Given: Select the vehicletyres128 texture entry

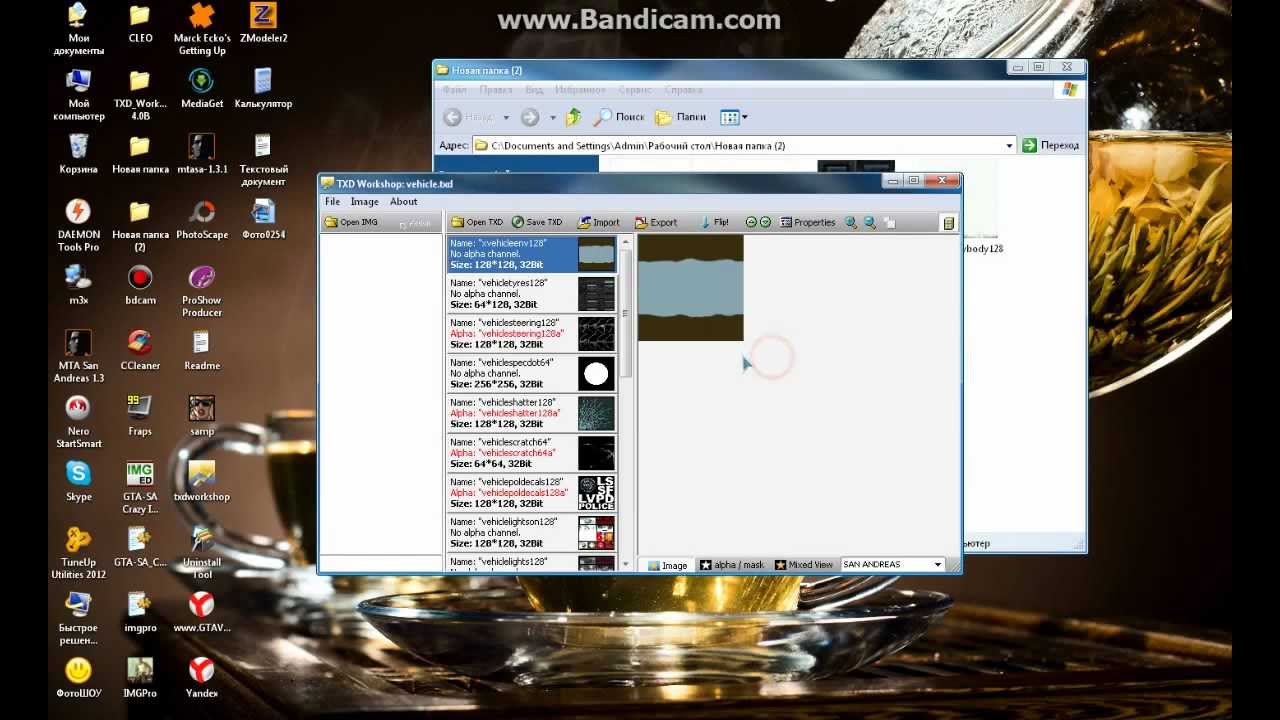Looking at the screenshot, I should pyautogui.click(x=532, y=294).
